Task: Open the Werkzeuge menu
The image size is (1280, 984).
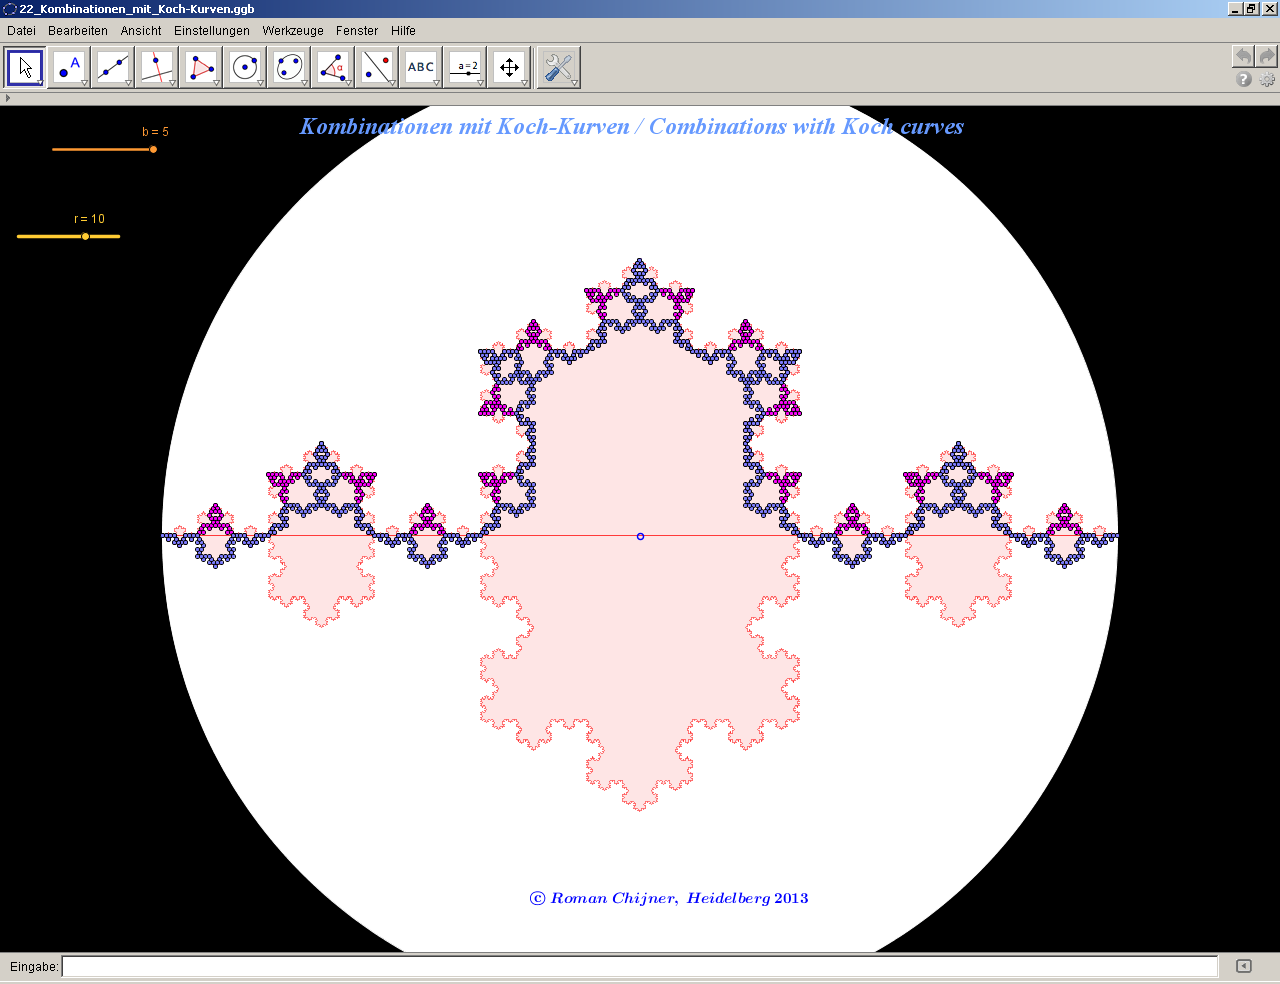Action: point(293,31)
